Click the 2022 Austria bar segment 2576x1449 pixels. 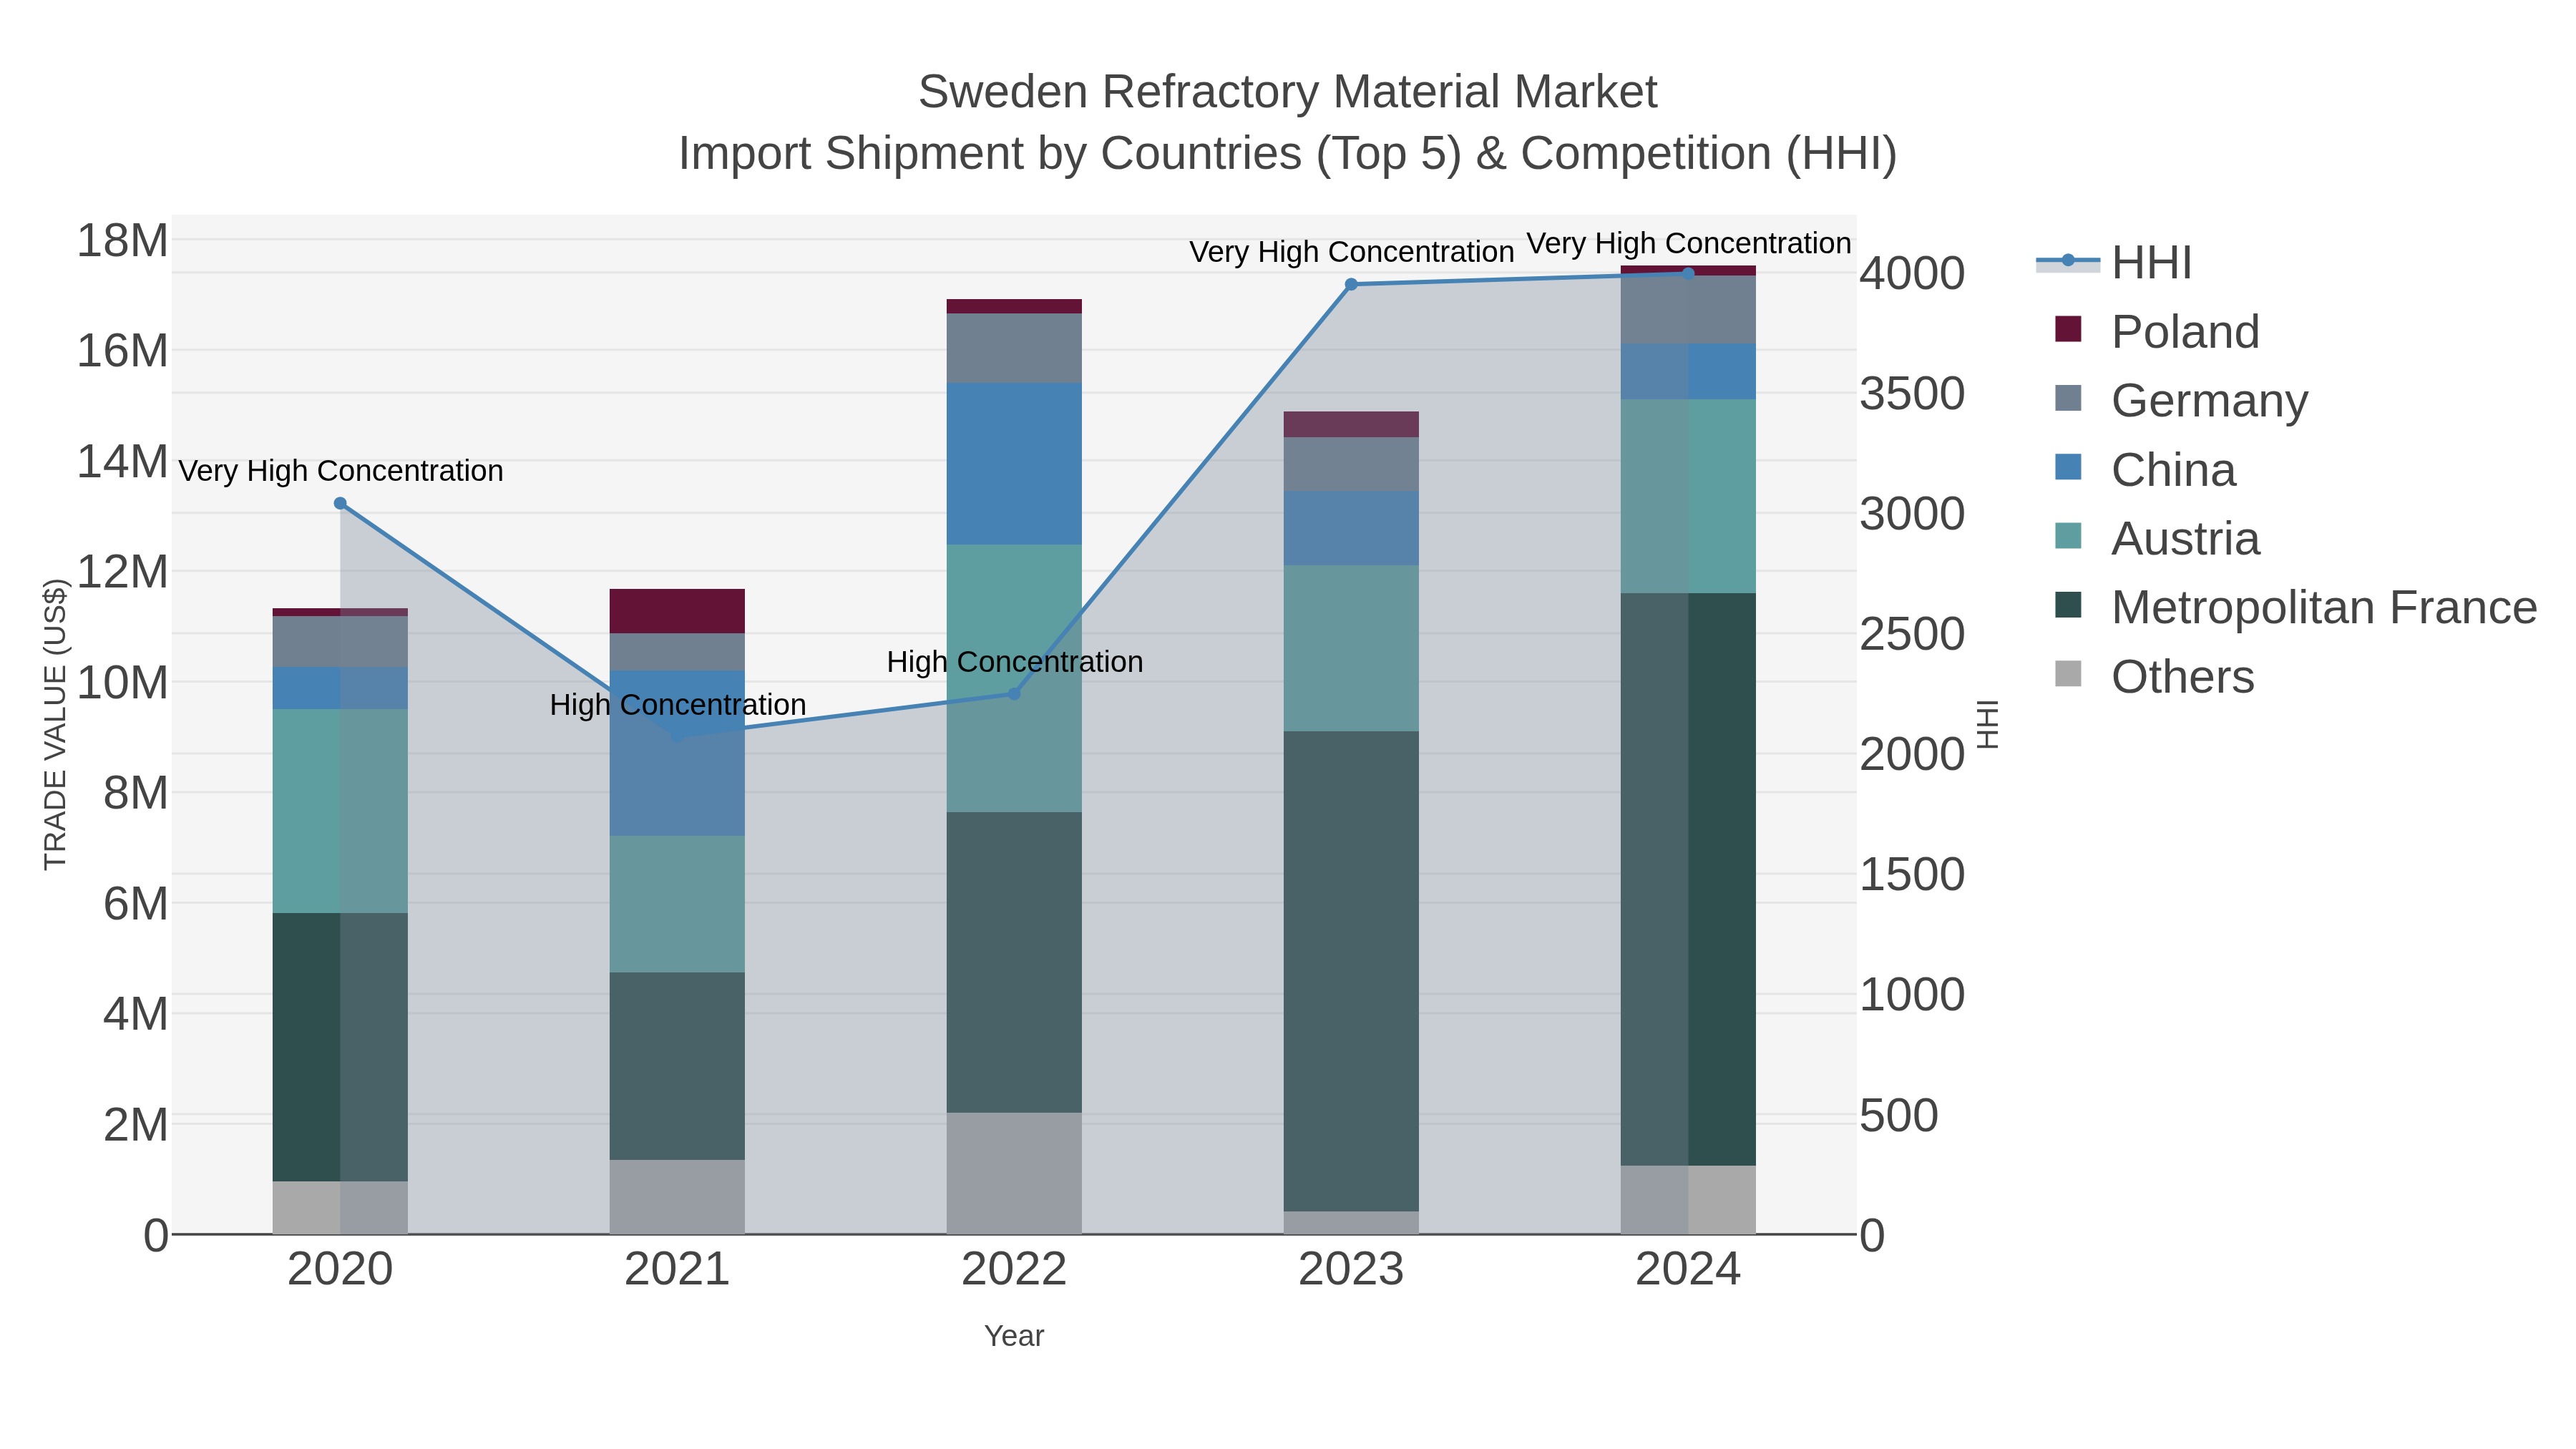[x=1014, y=678]
